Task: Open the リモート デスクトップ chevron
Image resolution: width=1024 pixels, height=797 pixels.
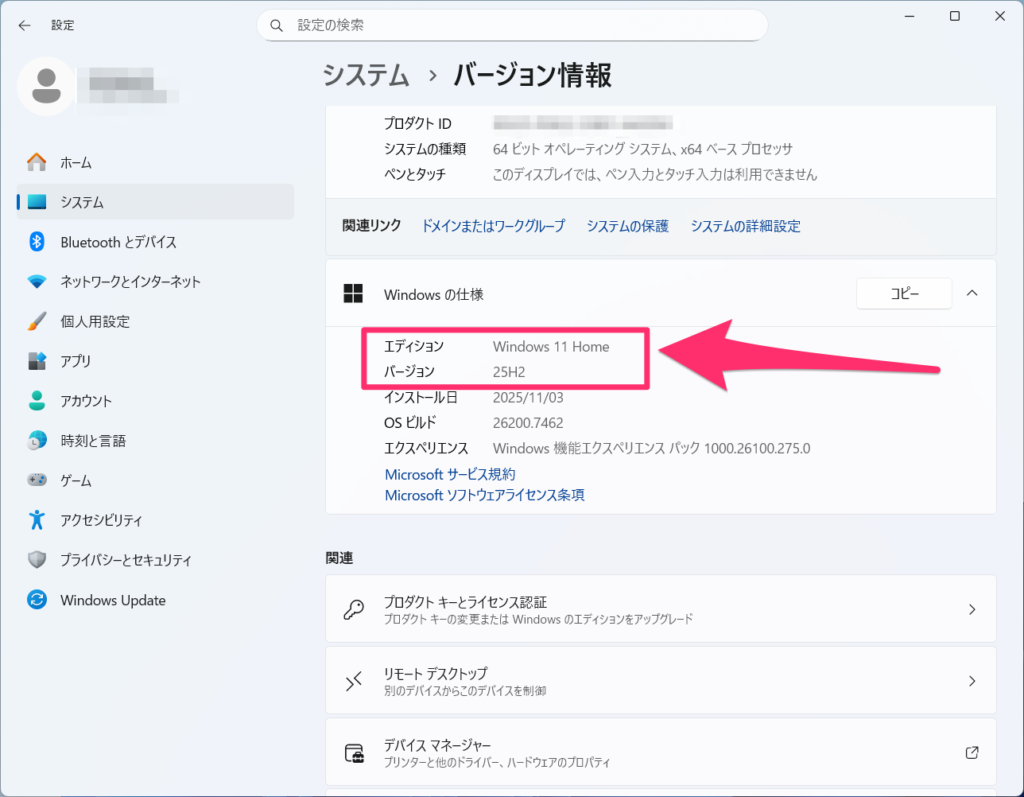Action: [x=972, y=681]
